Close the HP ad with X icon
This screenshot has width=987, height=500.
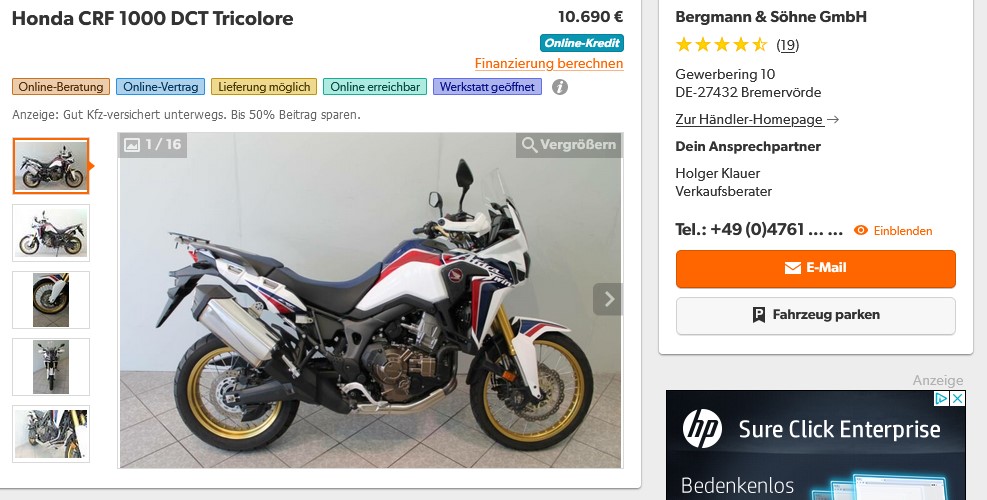click(x=957, y=399)
